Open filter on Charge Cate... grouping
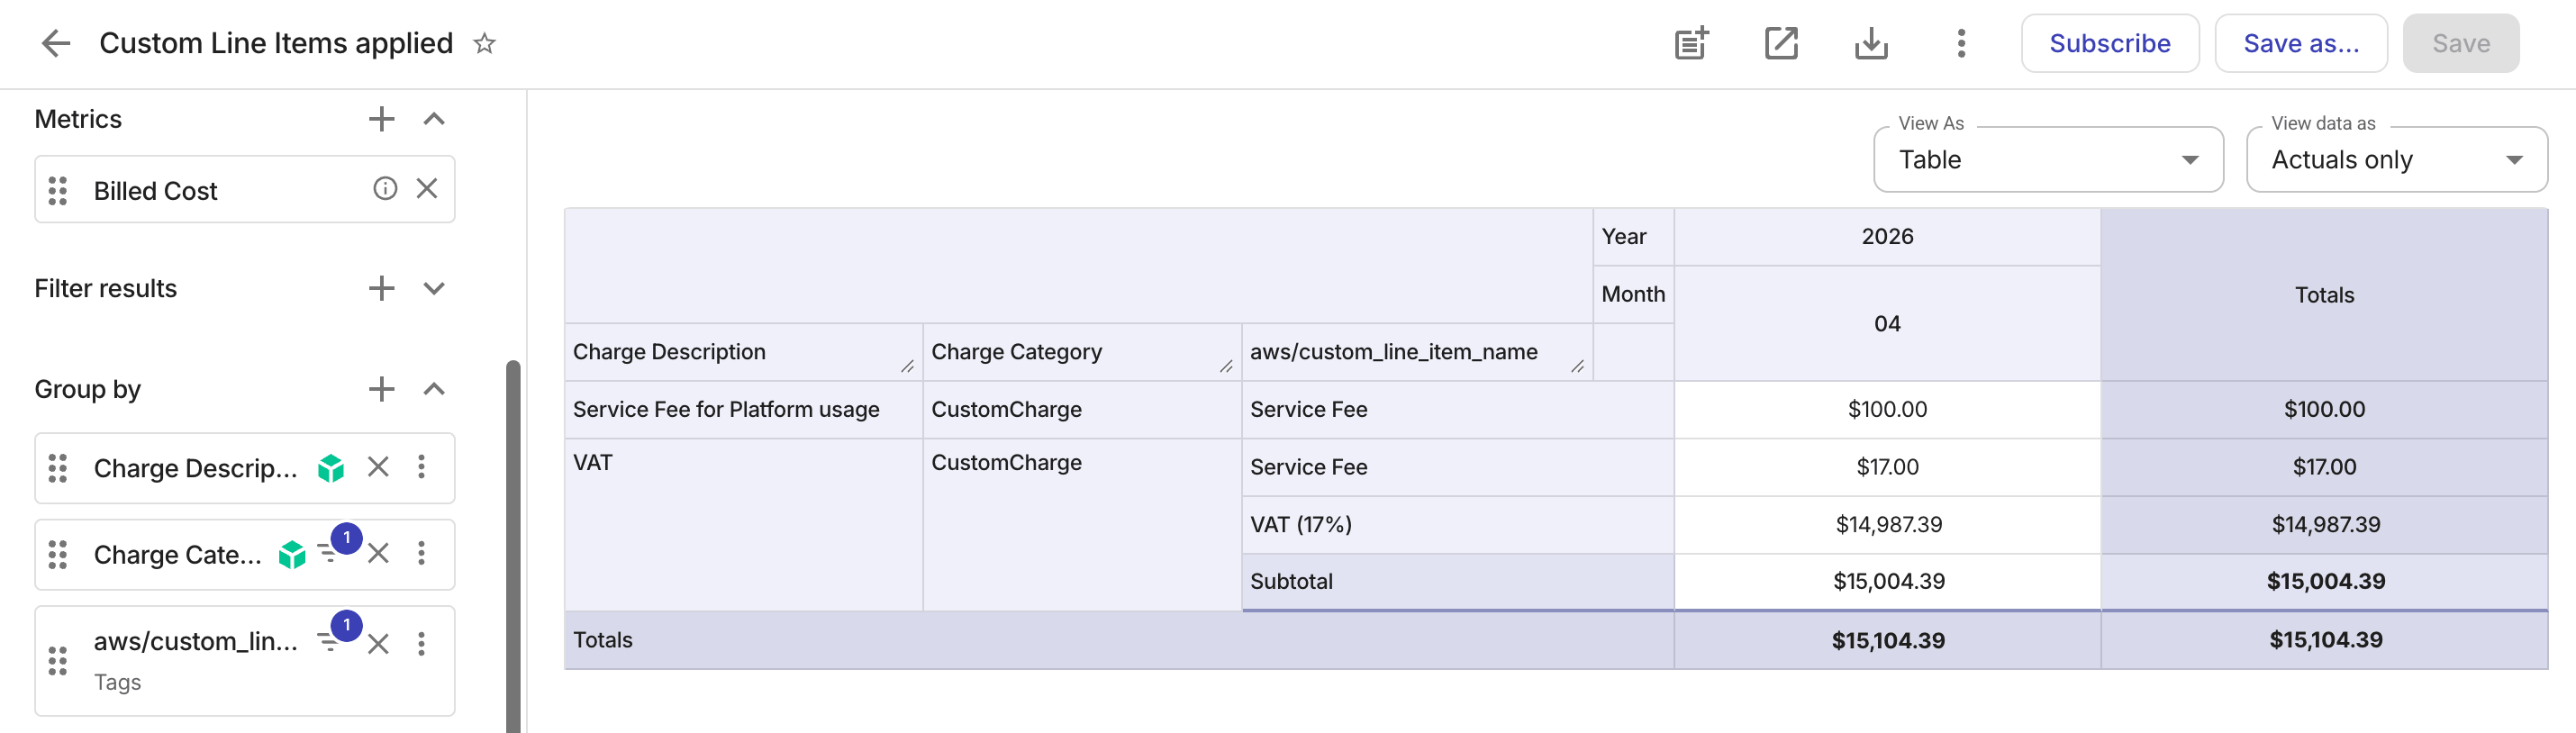Screen dimensions: 2576x733 click(330, 551)
